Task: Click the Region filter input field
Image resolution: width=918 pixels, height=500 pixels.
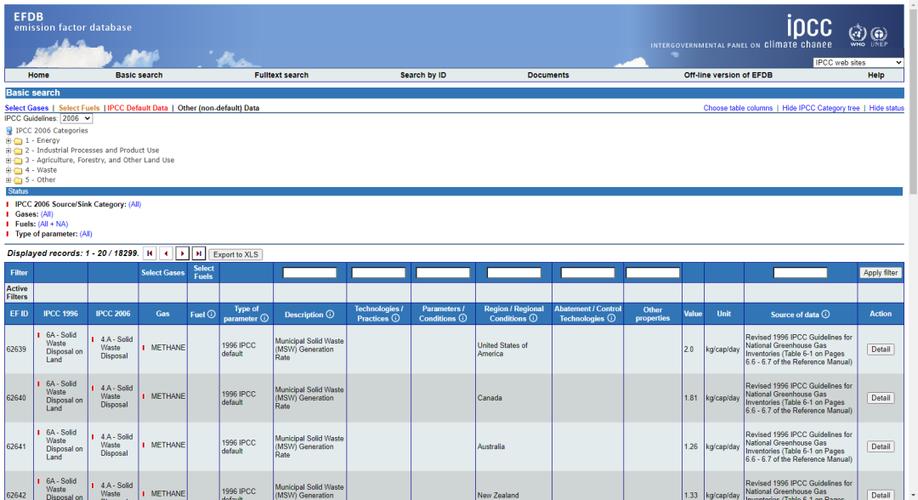Action: (x=514, y=272)
